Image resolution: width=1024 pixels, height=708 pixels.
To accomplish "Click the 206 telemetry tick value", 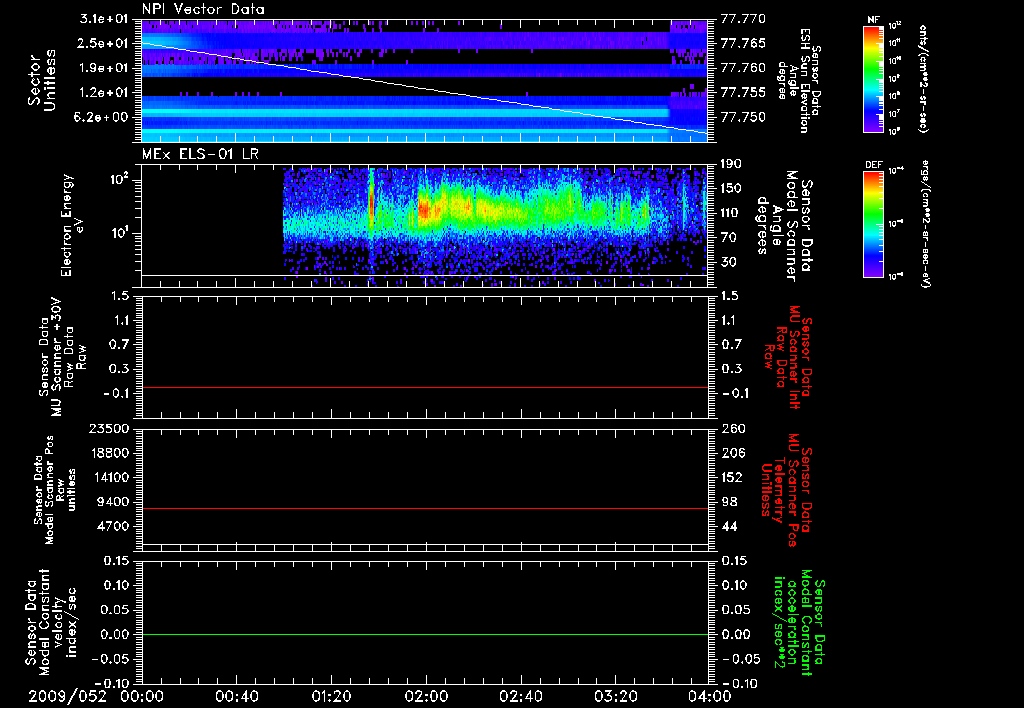I will point(732,453).
